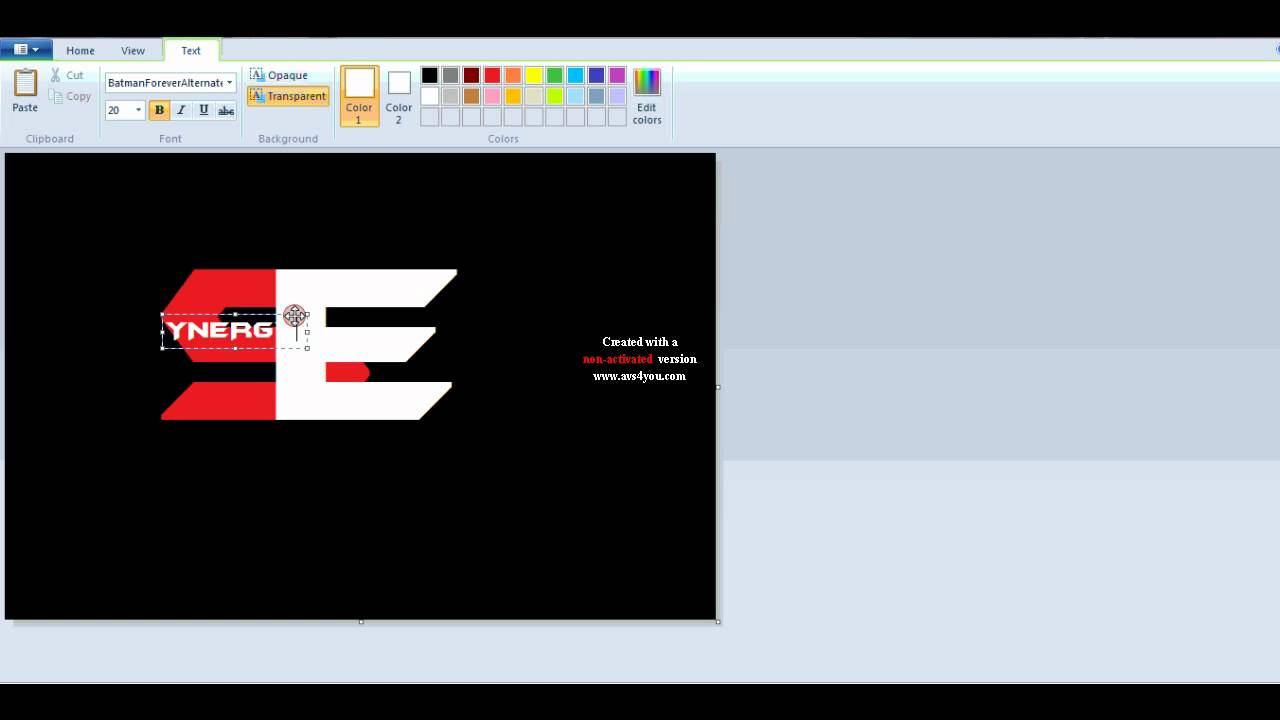This screenshot has height=720, width=1280.
Task: Pick the red color swatch
Action: (x=492, y=75)
